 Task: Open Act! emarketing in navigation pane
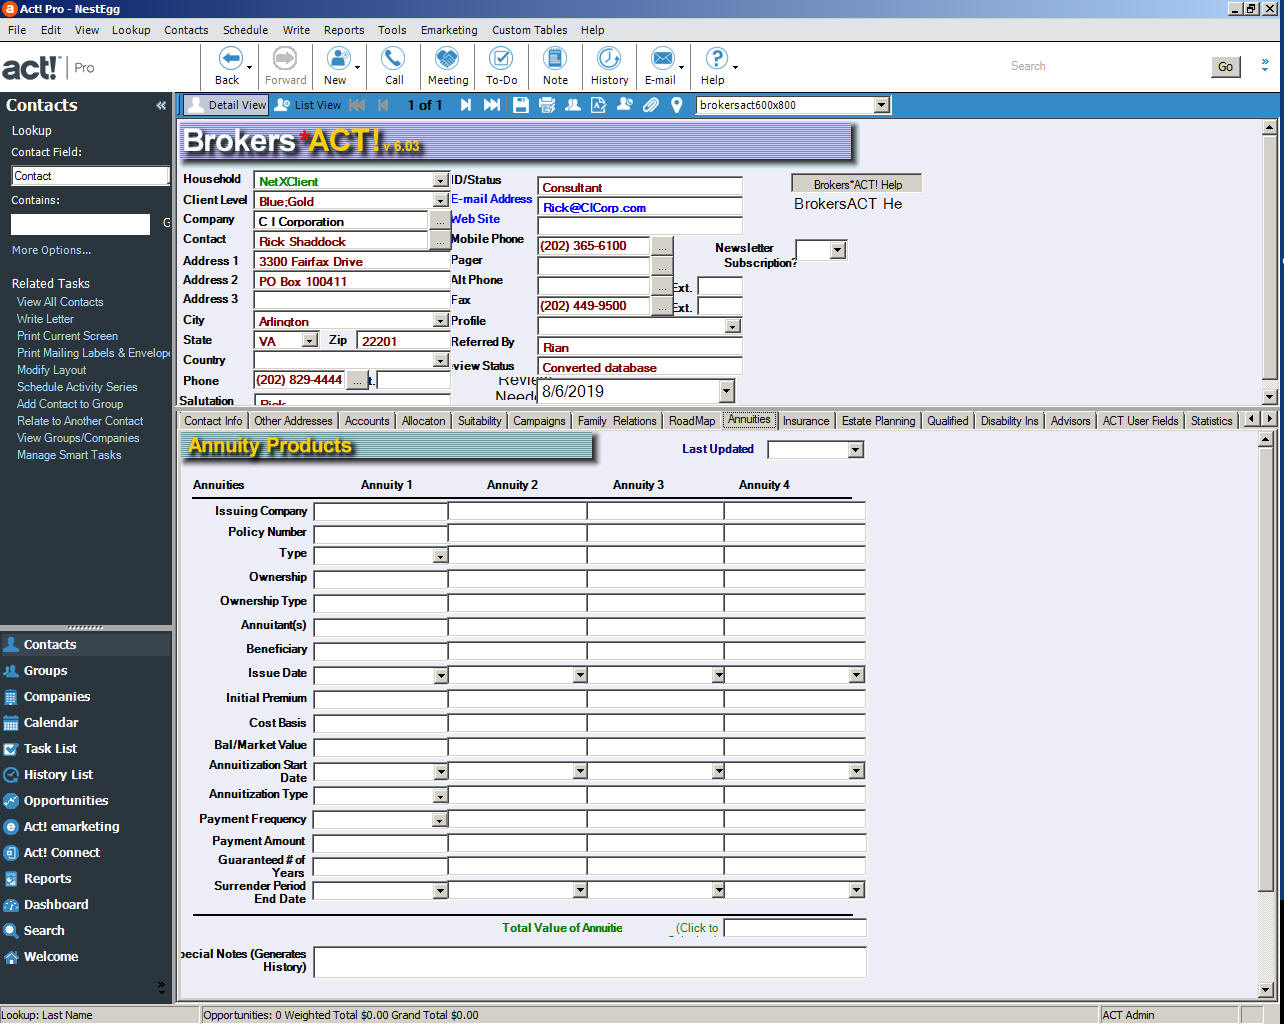86,827
